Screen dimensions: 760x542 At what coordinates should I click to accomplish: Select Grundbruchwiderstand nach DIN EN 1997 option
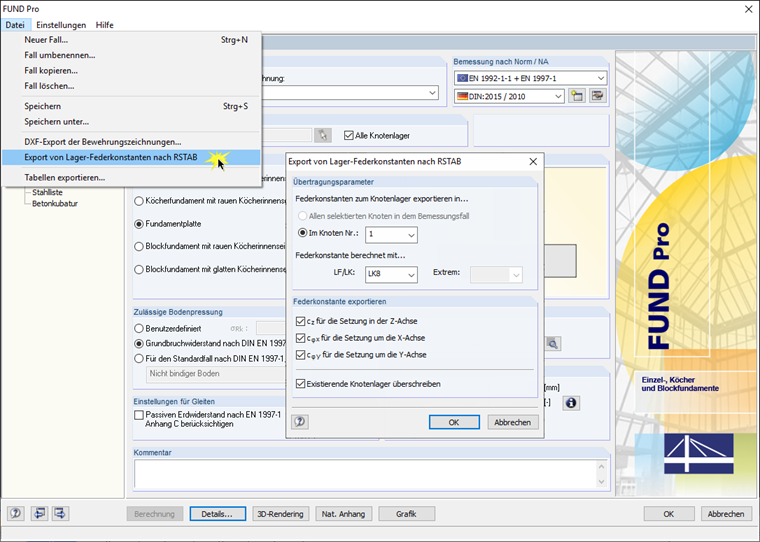pos(139,344)
